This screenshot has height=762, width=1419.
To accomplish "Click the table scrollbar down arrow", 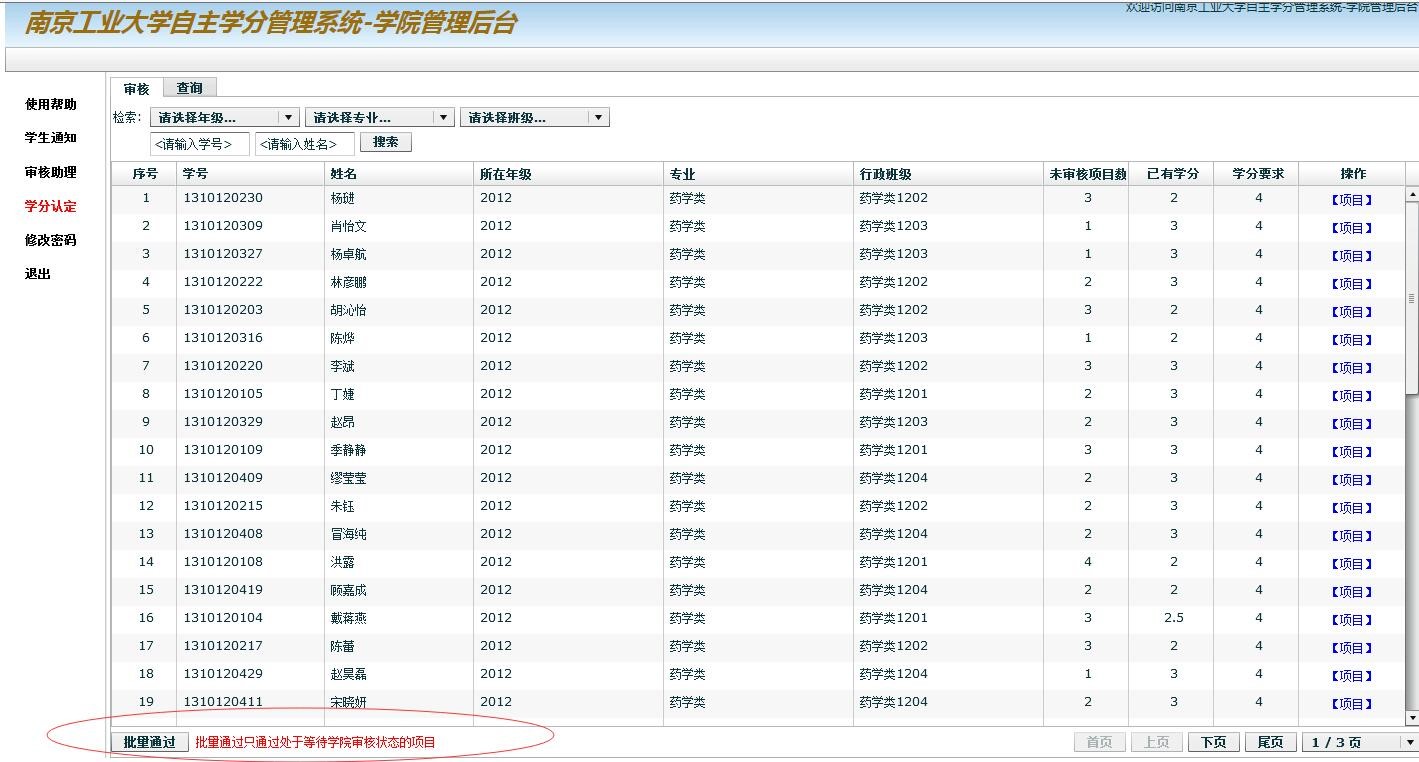I will click(x=1412, y=718).
